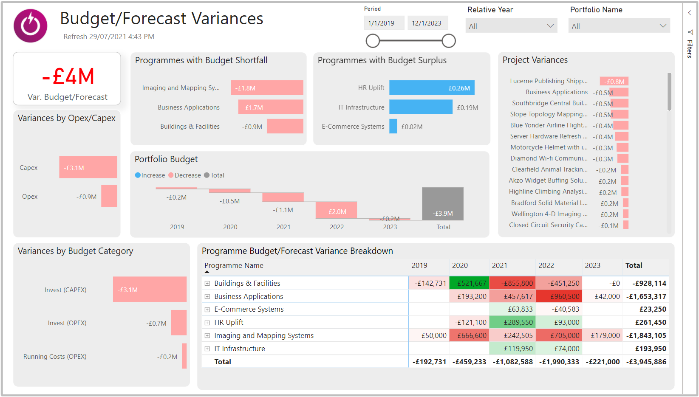Click the cell -£1,990,333
Screen dimensions: 699x397
(x=559, y=362)
